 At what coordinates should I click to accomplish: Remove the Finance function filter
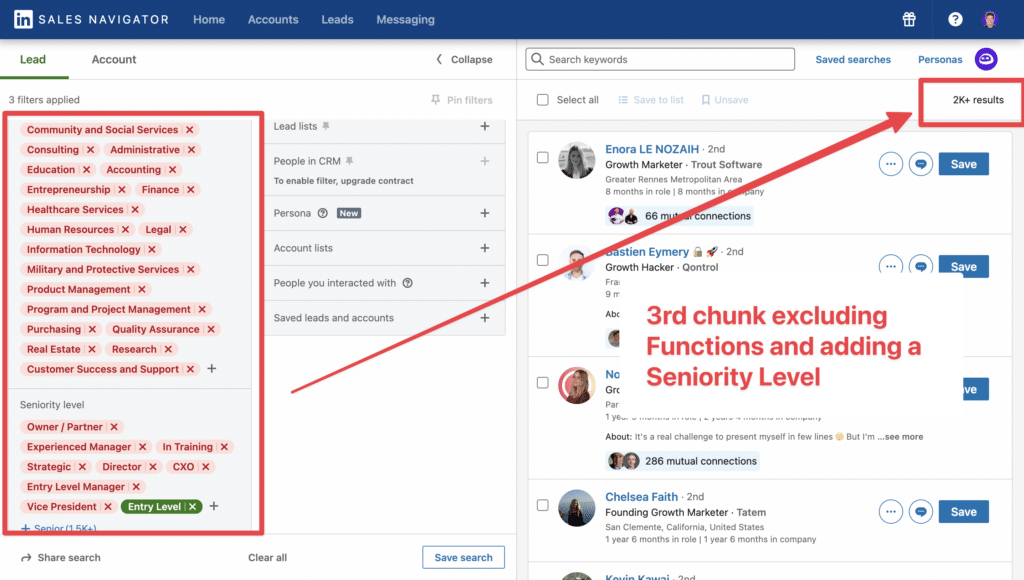click(191, 189)
